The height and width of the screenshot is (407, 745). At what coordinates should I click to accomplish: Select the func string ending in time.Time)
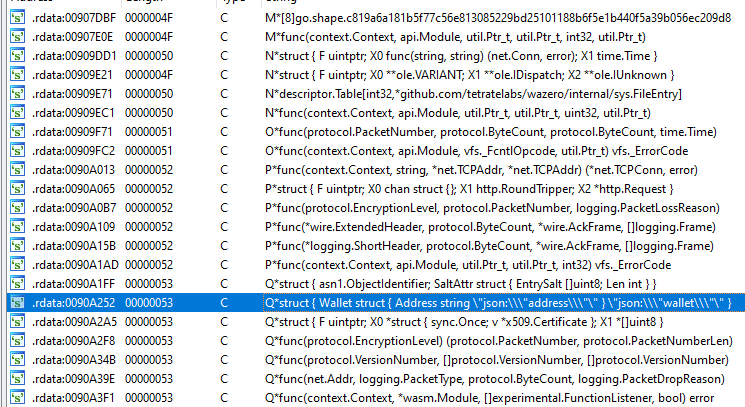tap(491, 132)
